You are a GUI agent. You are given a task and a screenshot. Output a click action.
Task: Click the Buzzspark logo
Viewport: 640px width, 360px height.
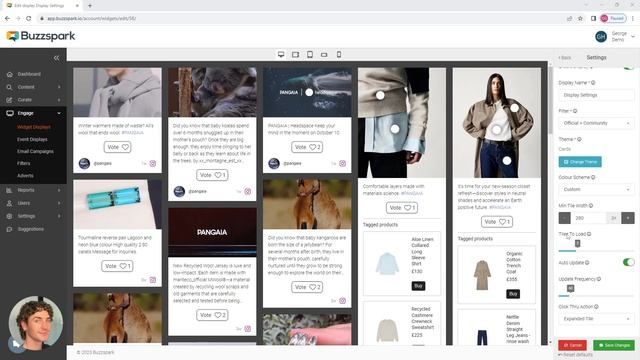tap(41, 36)
